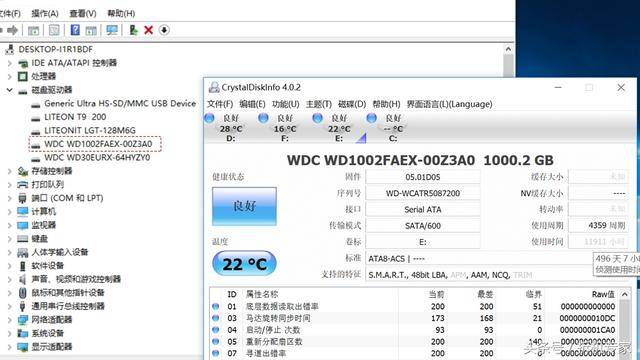The width and height of the screenshot is (640, 360).
Task: Click the 鼠标和其他指针设备 mouse icon
Action: (23, 293)
